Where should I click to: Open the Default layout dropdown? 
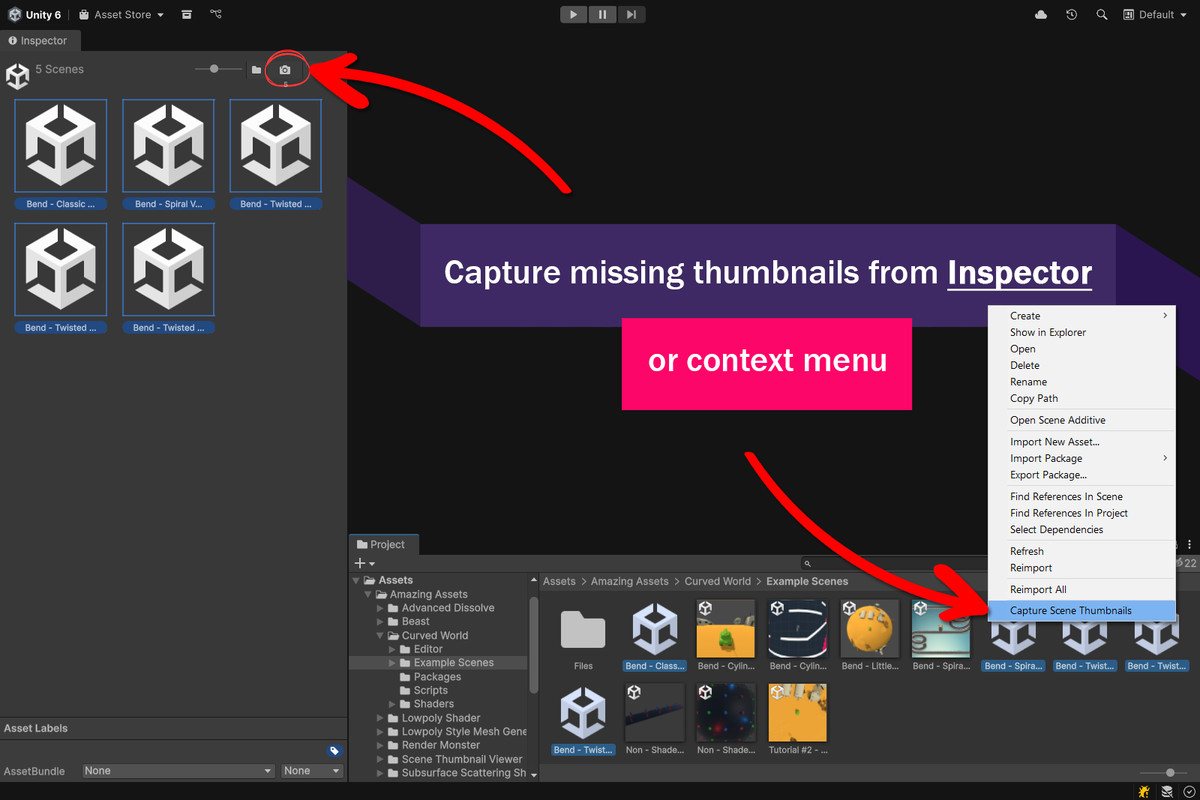click(x=1155, y=15)
